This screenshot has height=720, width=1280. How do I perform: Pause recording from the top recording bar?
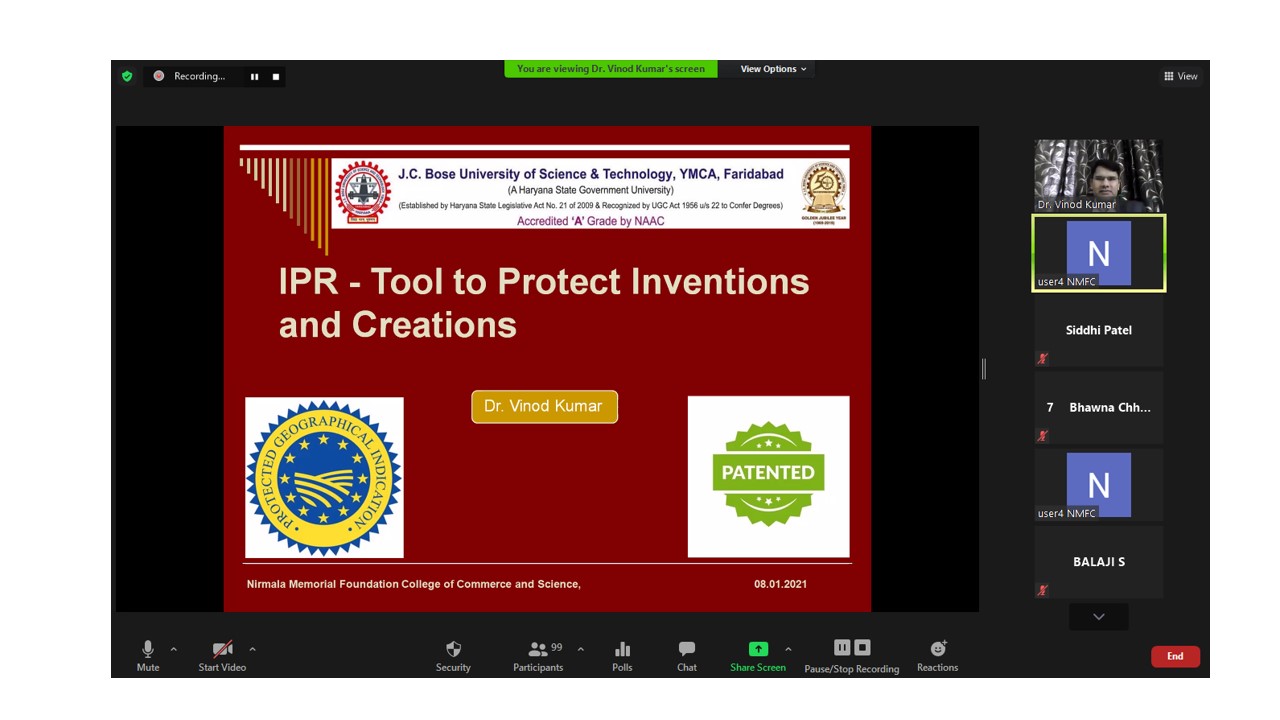coord(254,76)
